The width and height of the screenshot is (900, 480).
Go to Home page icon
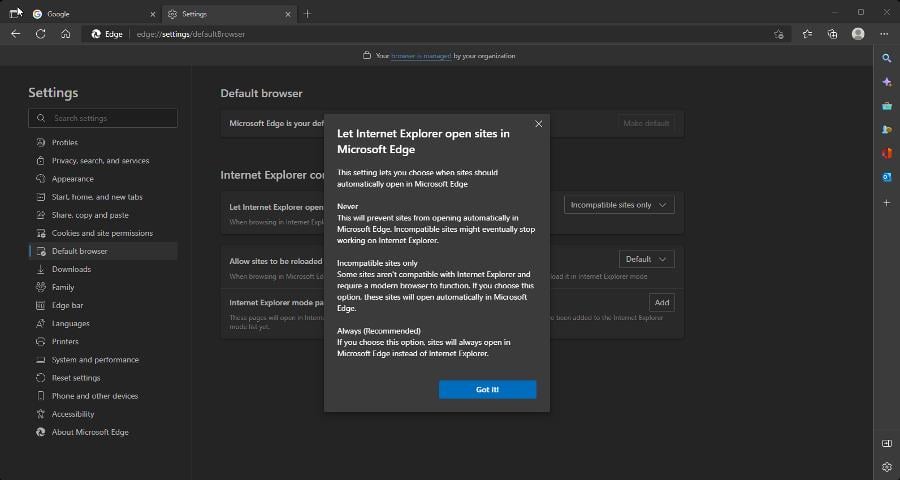65,34
